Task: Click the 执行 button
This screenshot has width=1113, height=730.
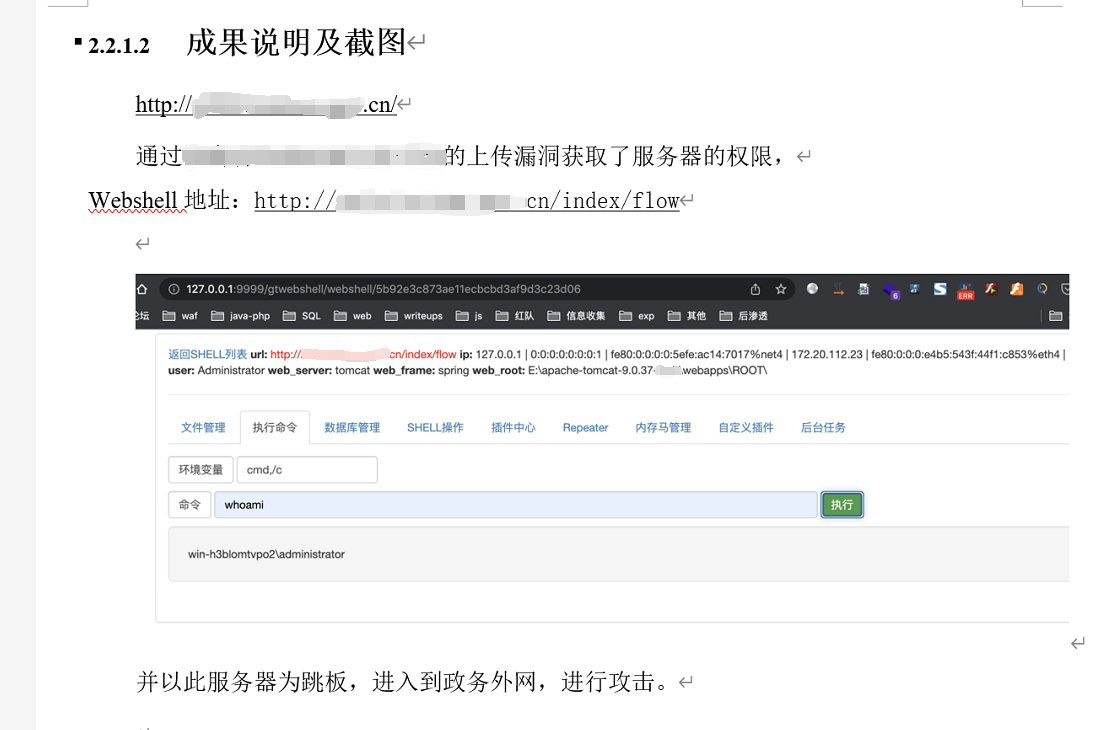Action: click(842, 505)
